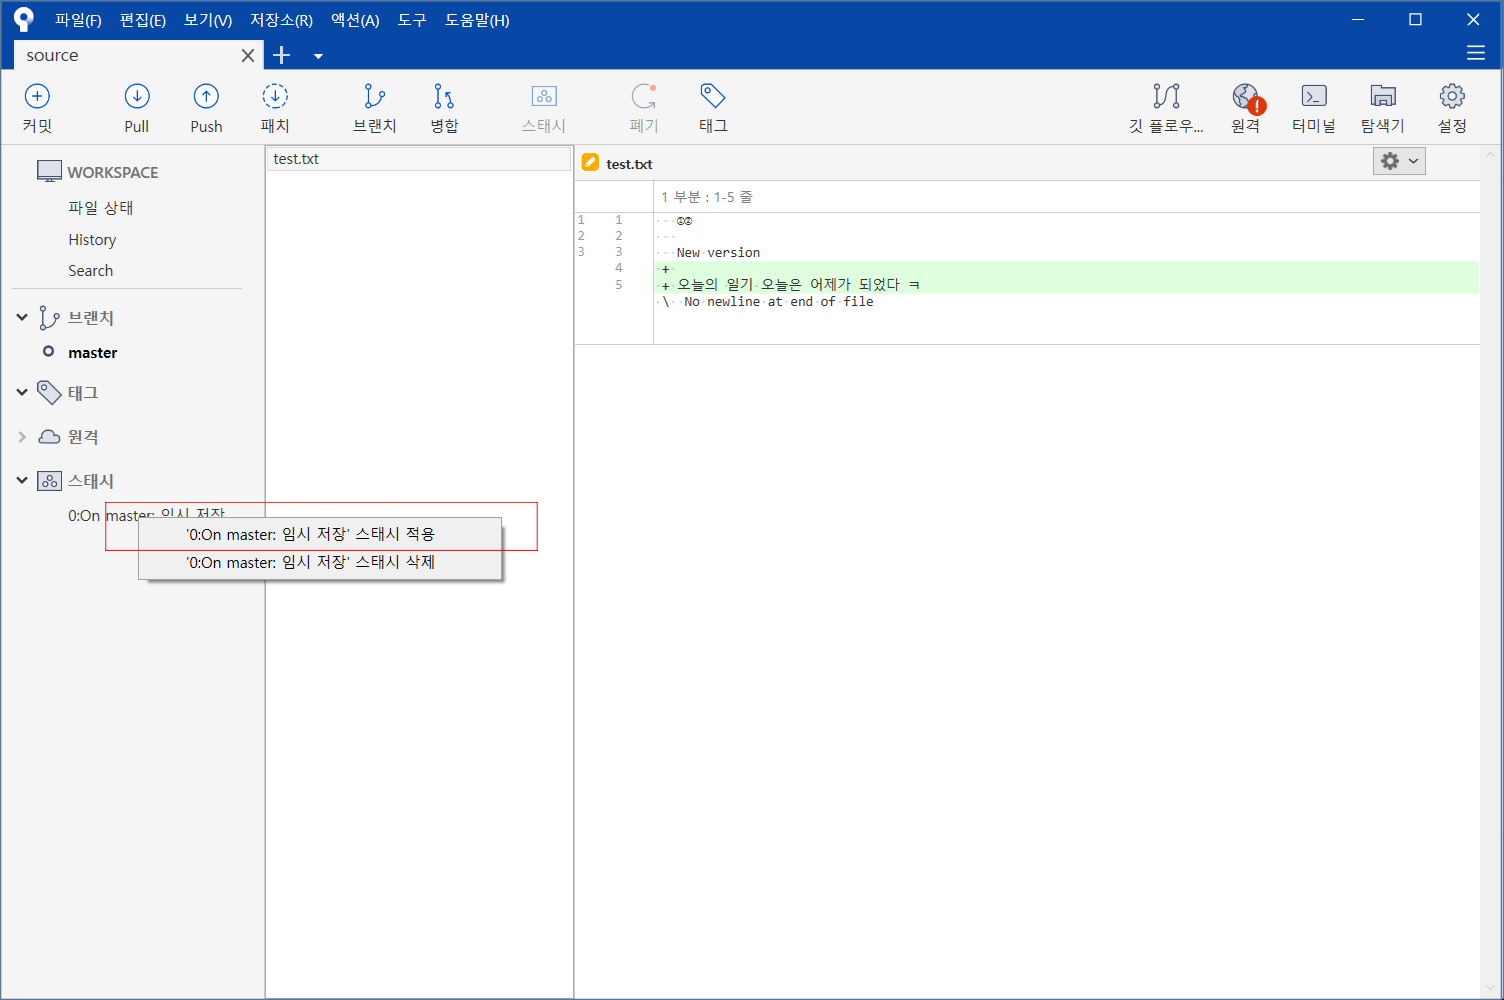Click the tag icon in the 태그 sidebar section

tap(49, 392)
